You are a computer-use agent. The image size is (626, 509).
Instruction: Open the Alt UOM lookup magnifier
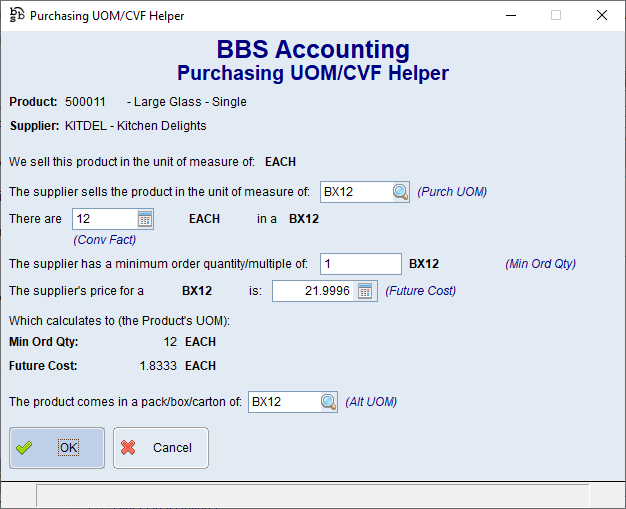tap(328, 402)
